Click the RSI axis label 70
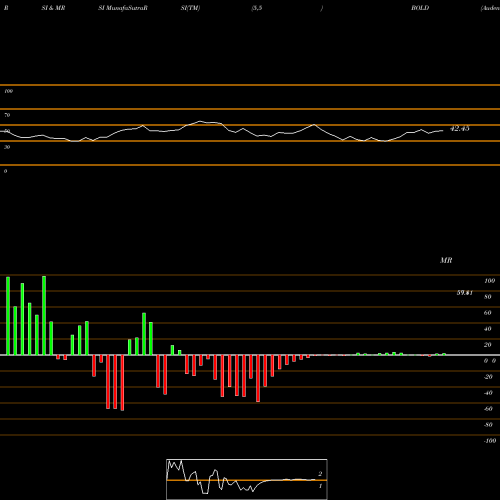 [x=7, y=115]
